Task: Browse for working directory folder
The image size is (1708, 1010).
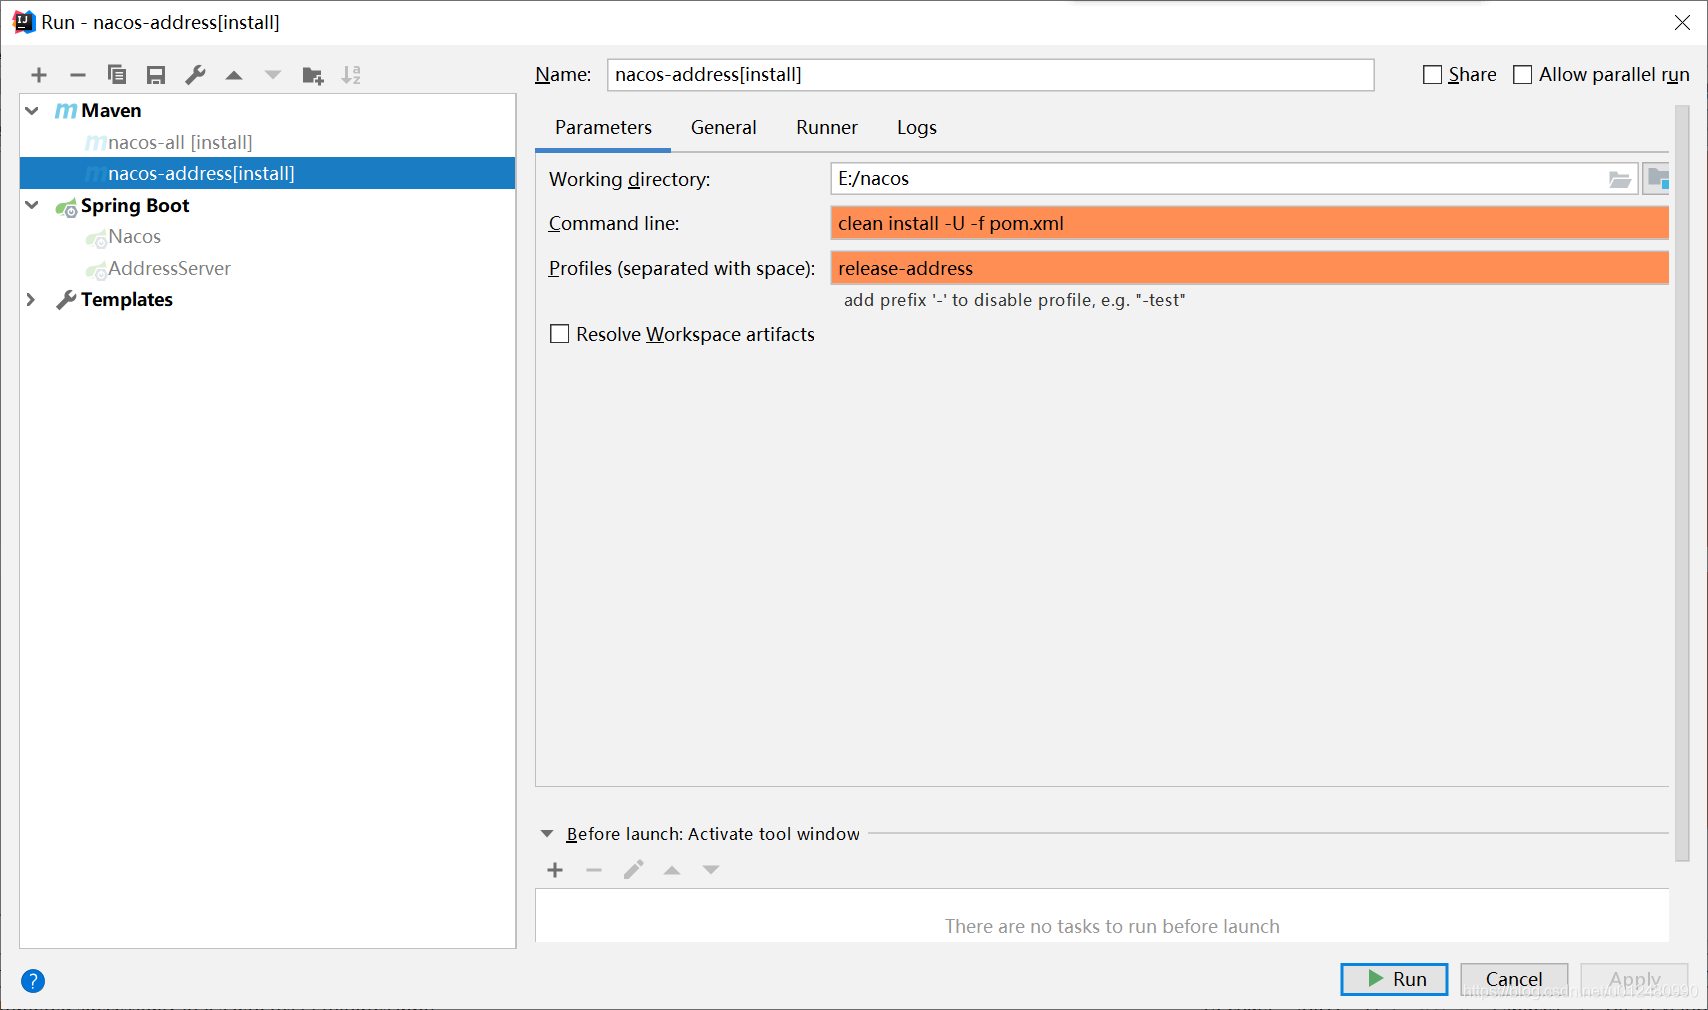Action: click(x=1620, y=179)
